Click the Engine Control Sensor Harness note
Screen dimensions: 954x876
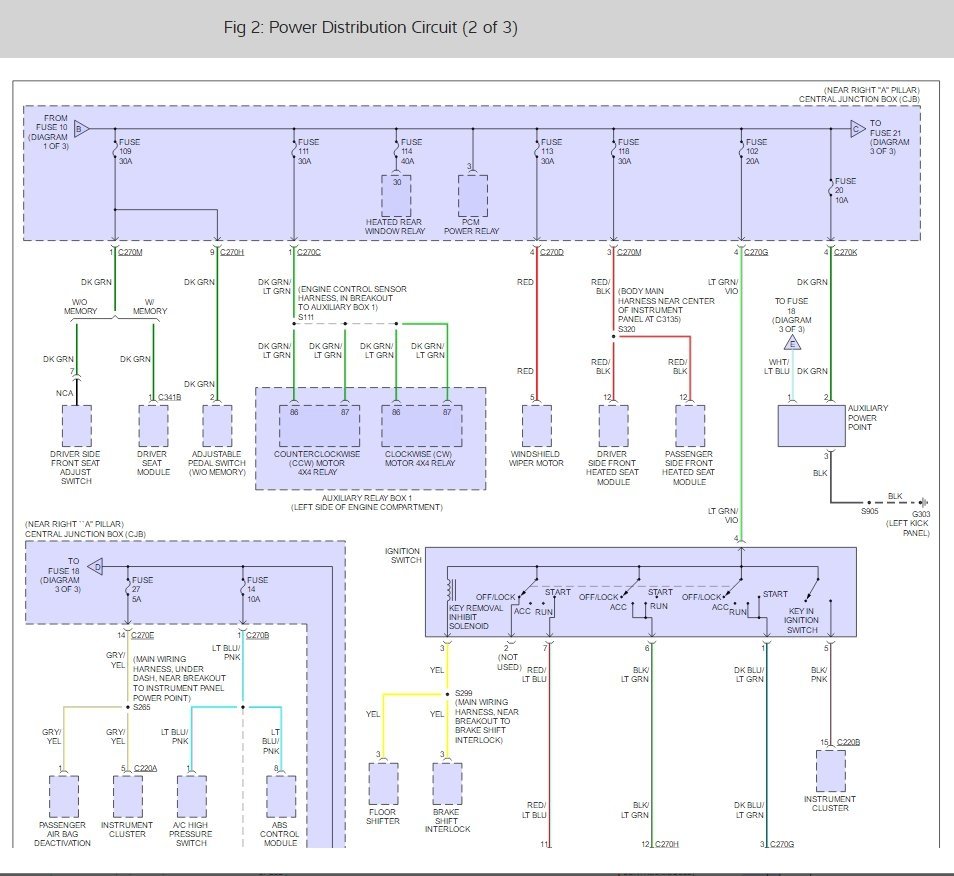click(x=352, y=298)
